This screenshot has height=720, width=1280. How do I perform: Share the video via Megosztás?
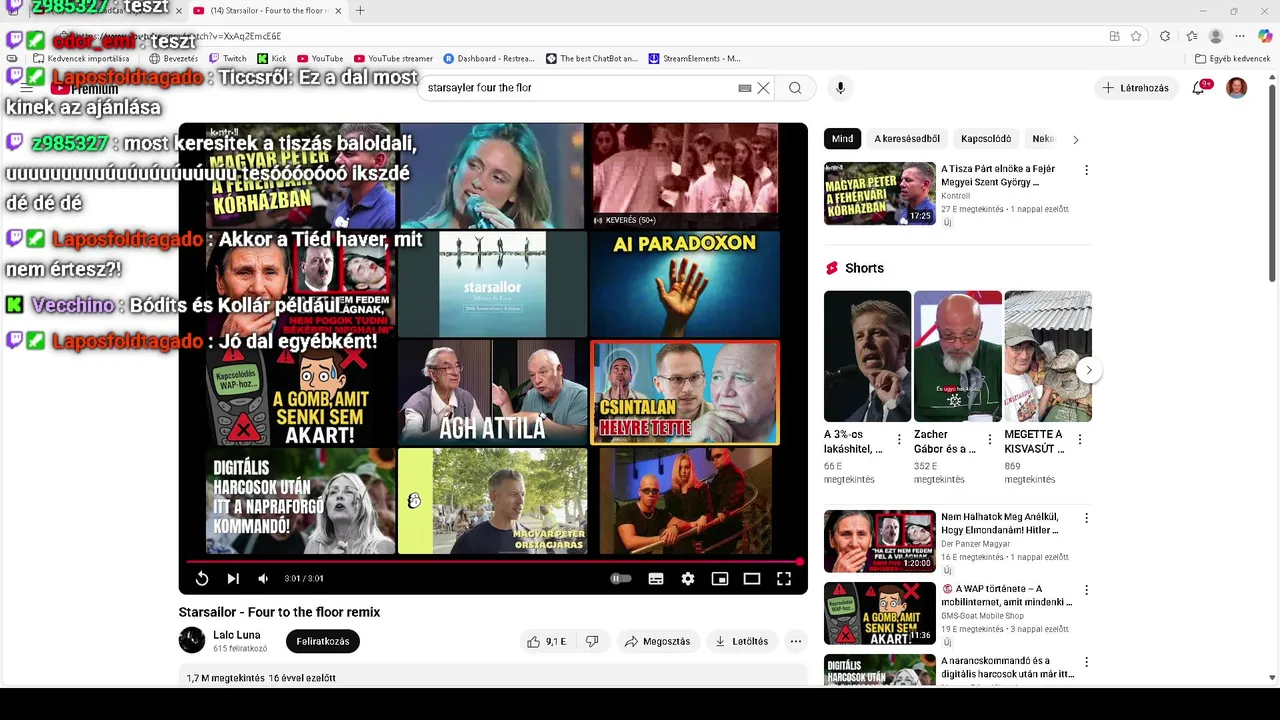tap(657, 641)
